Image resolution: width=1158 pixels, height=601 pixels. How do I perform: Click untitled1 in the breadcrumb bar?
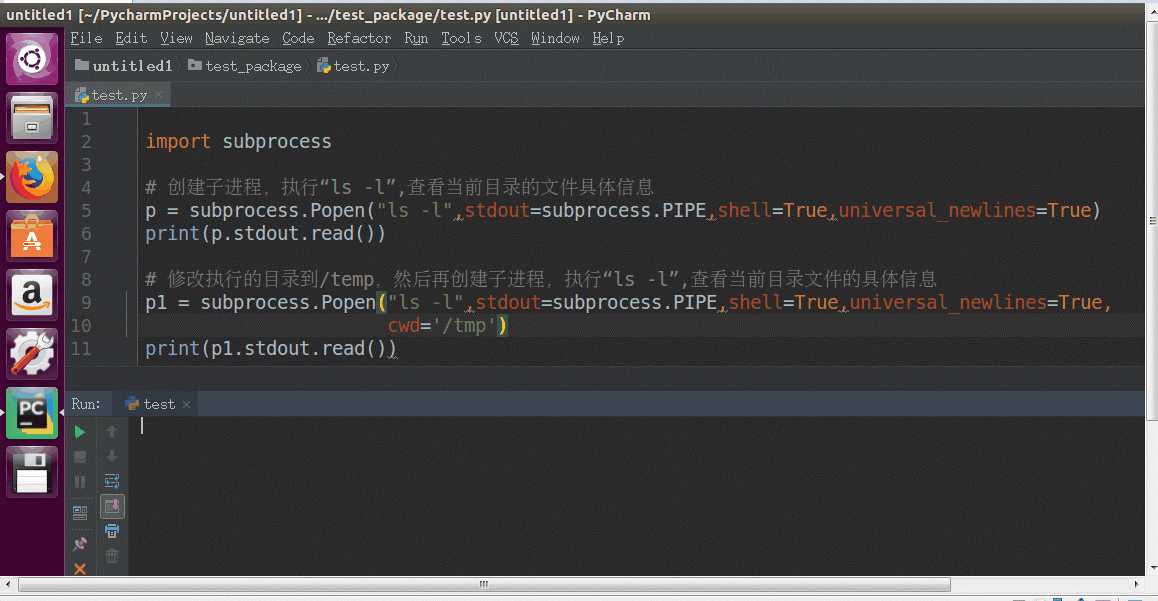(124, 66)
